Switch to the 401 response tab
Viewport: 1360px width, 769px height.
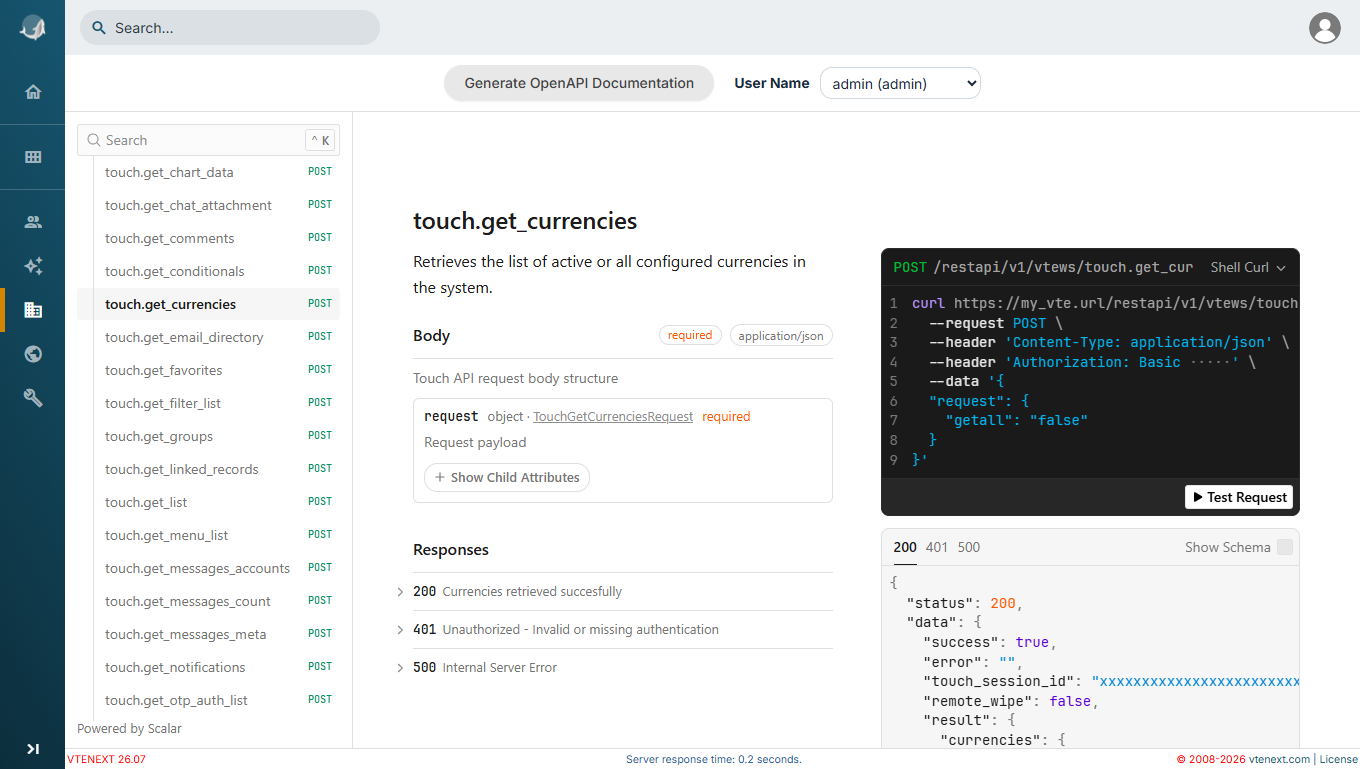tap(936, 547)
